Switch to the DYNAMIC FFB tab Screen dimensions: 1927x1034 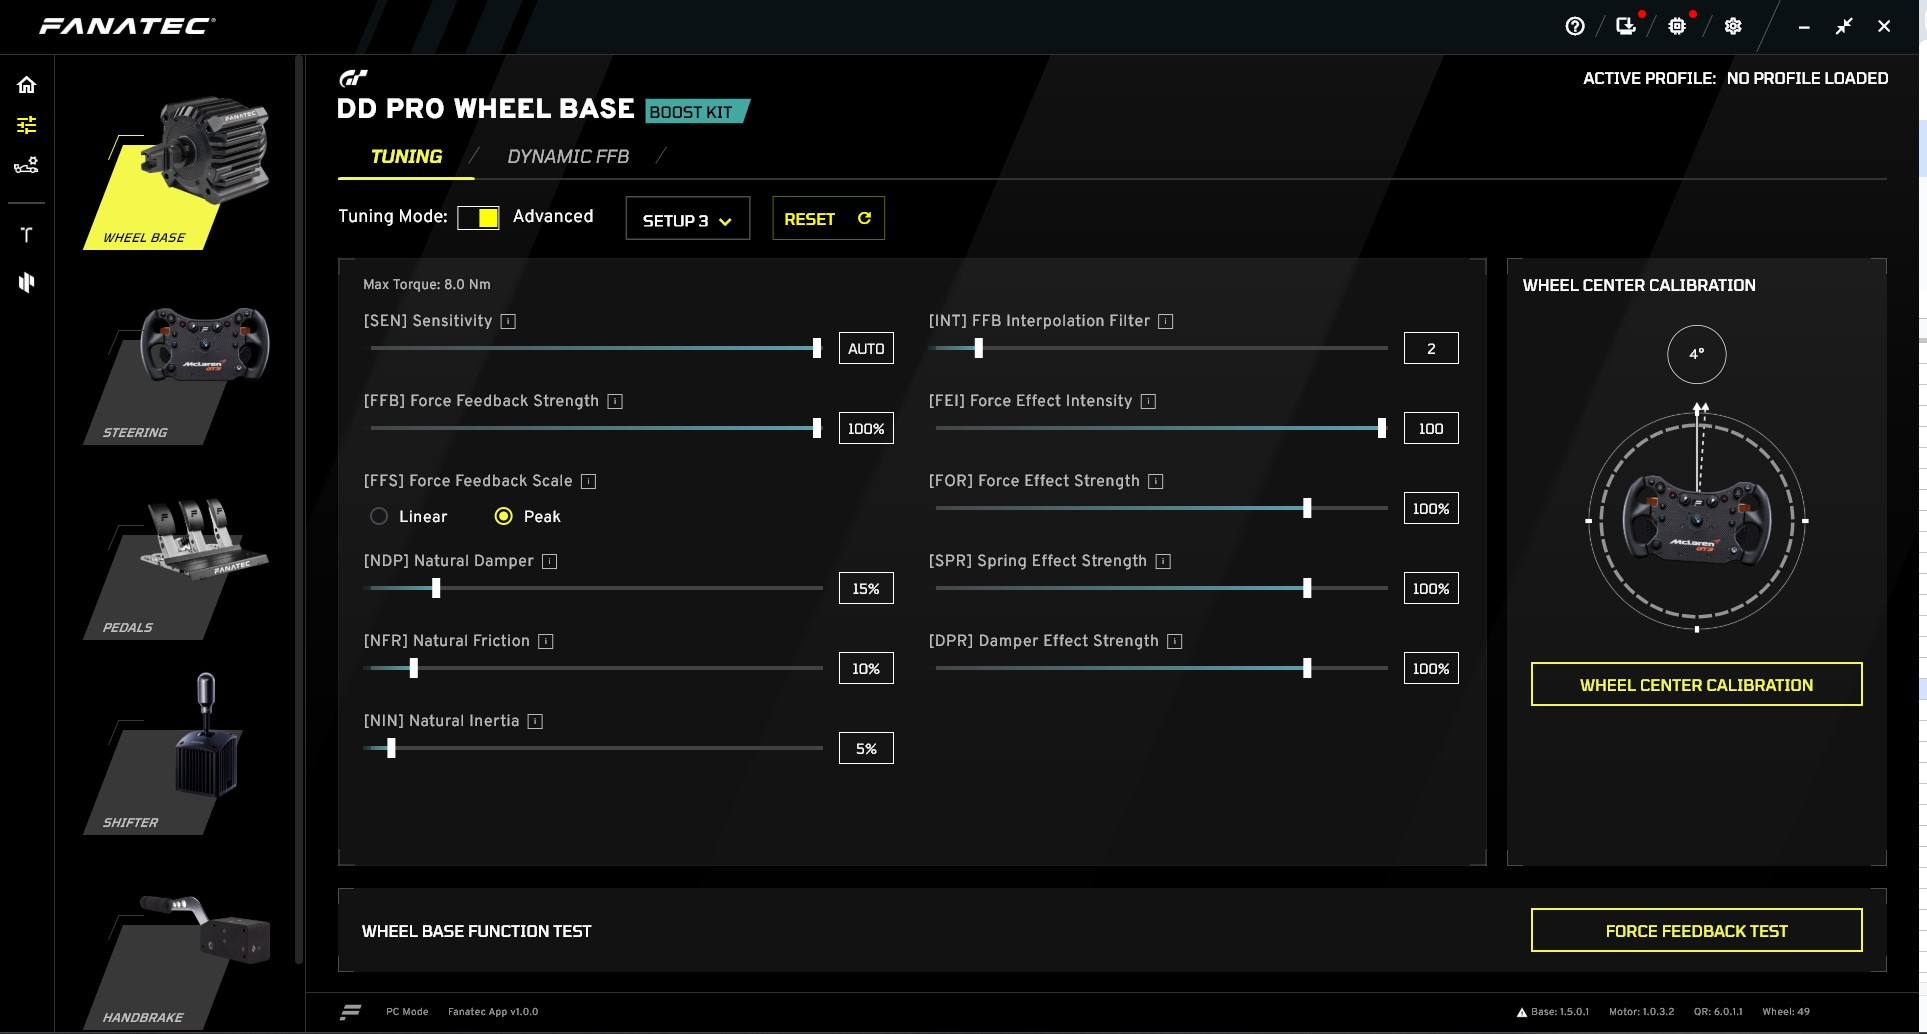(x=568, y=157)
